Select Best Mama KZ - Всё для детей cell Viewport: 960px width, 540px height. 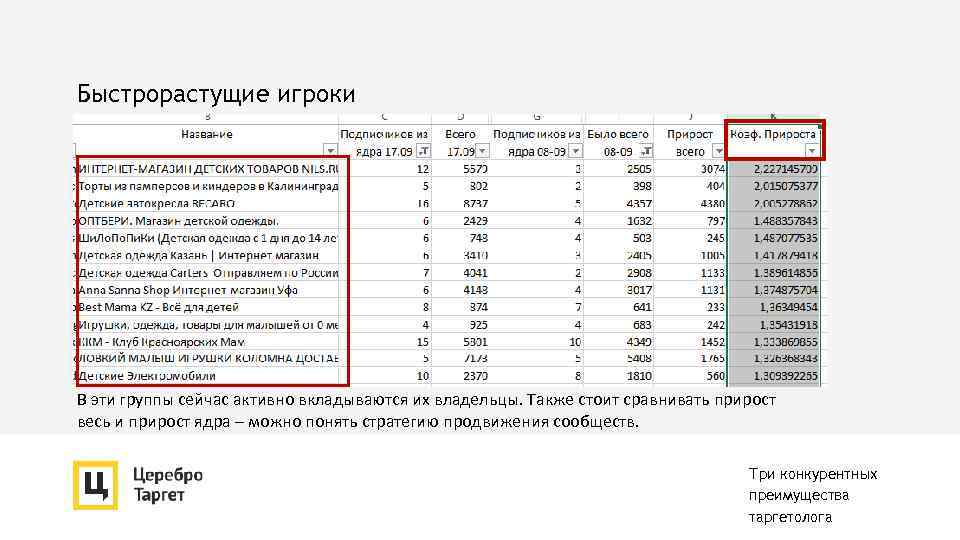[207, 307]
